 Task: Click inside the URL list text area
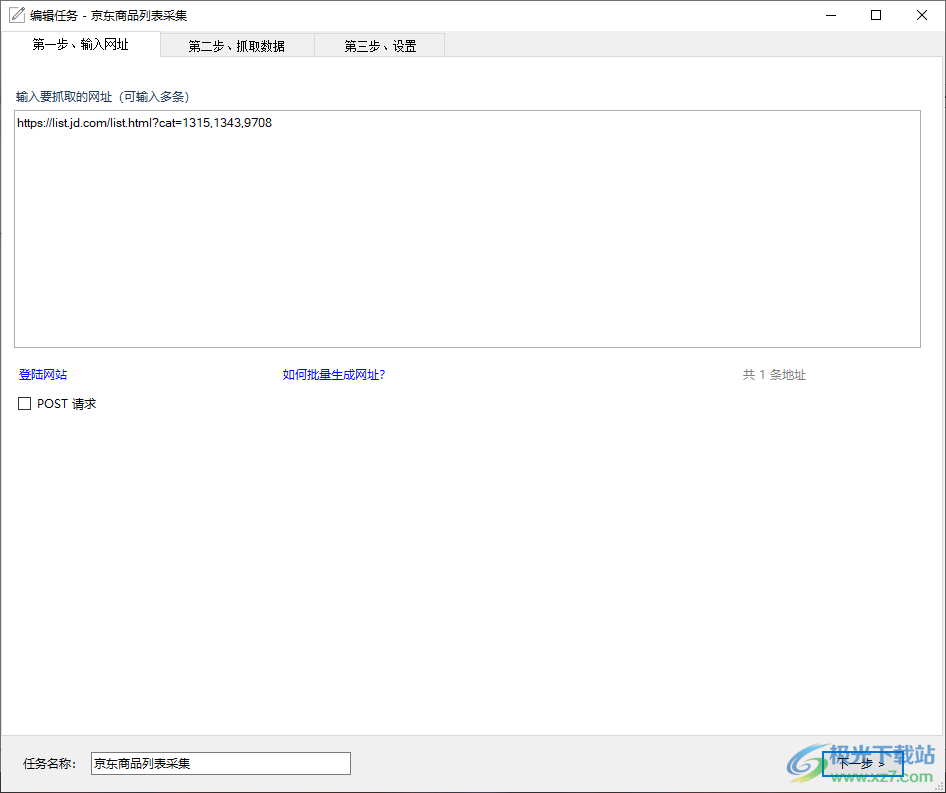pyautogui.click(x=468, y=229)
